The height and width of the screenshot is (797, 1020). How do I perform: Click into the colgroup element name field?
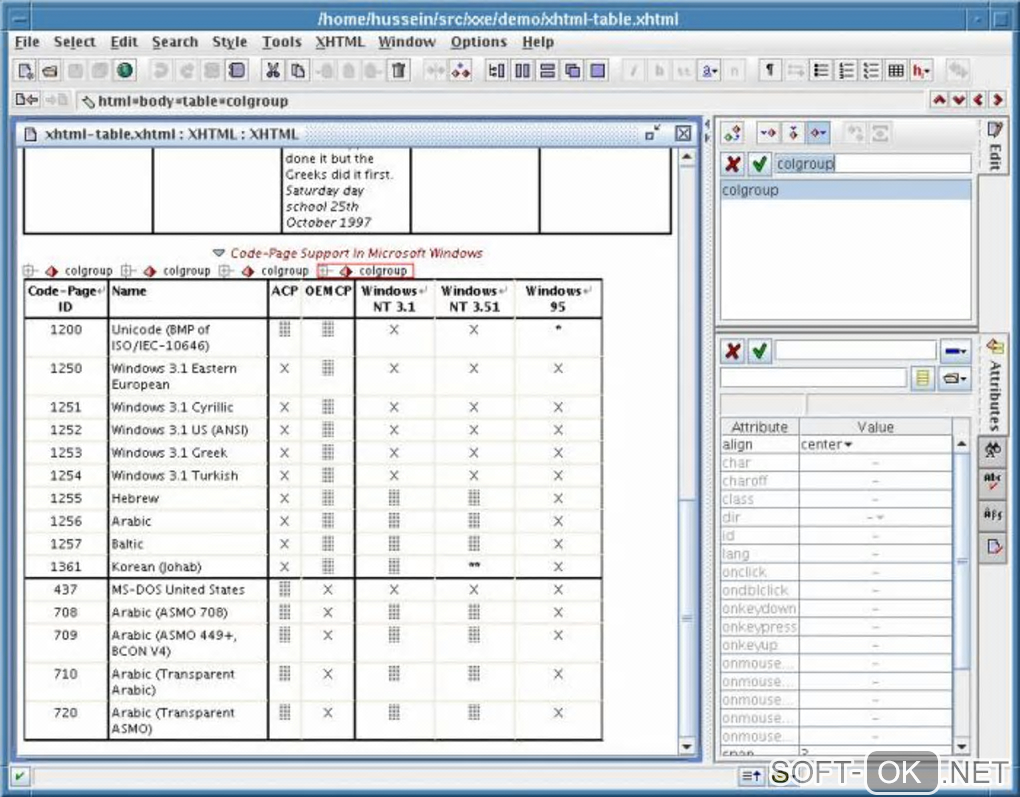point(872,164)
